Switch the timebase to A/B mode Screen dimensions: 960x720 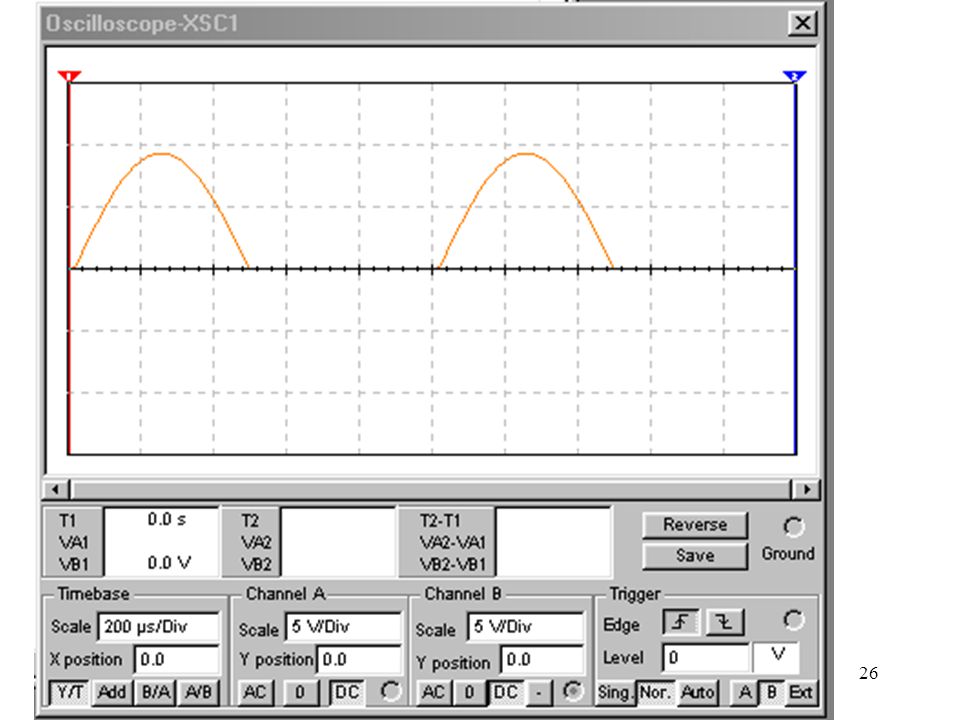pos(198,692)
